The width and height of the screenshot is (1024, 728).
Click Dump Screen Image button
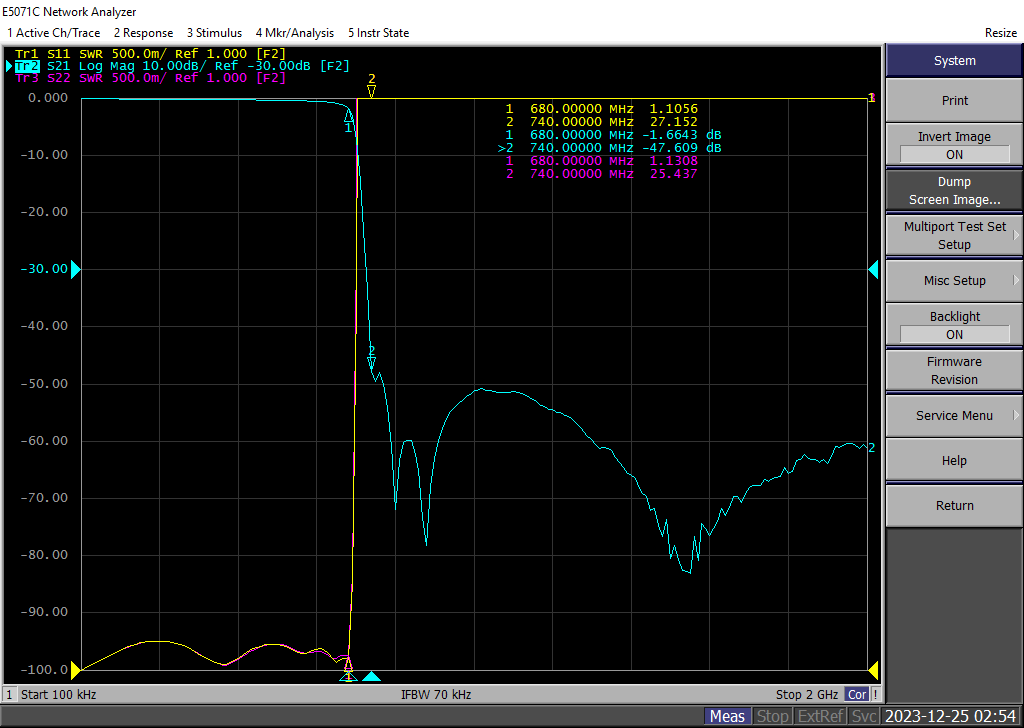[954, 191]
